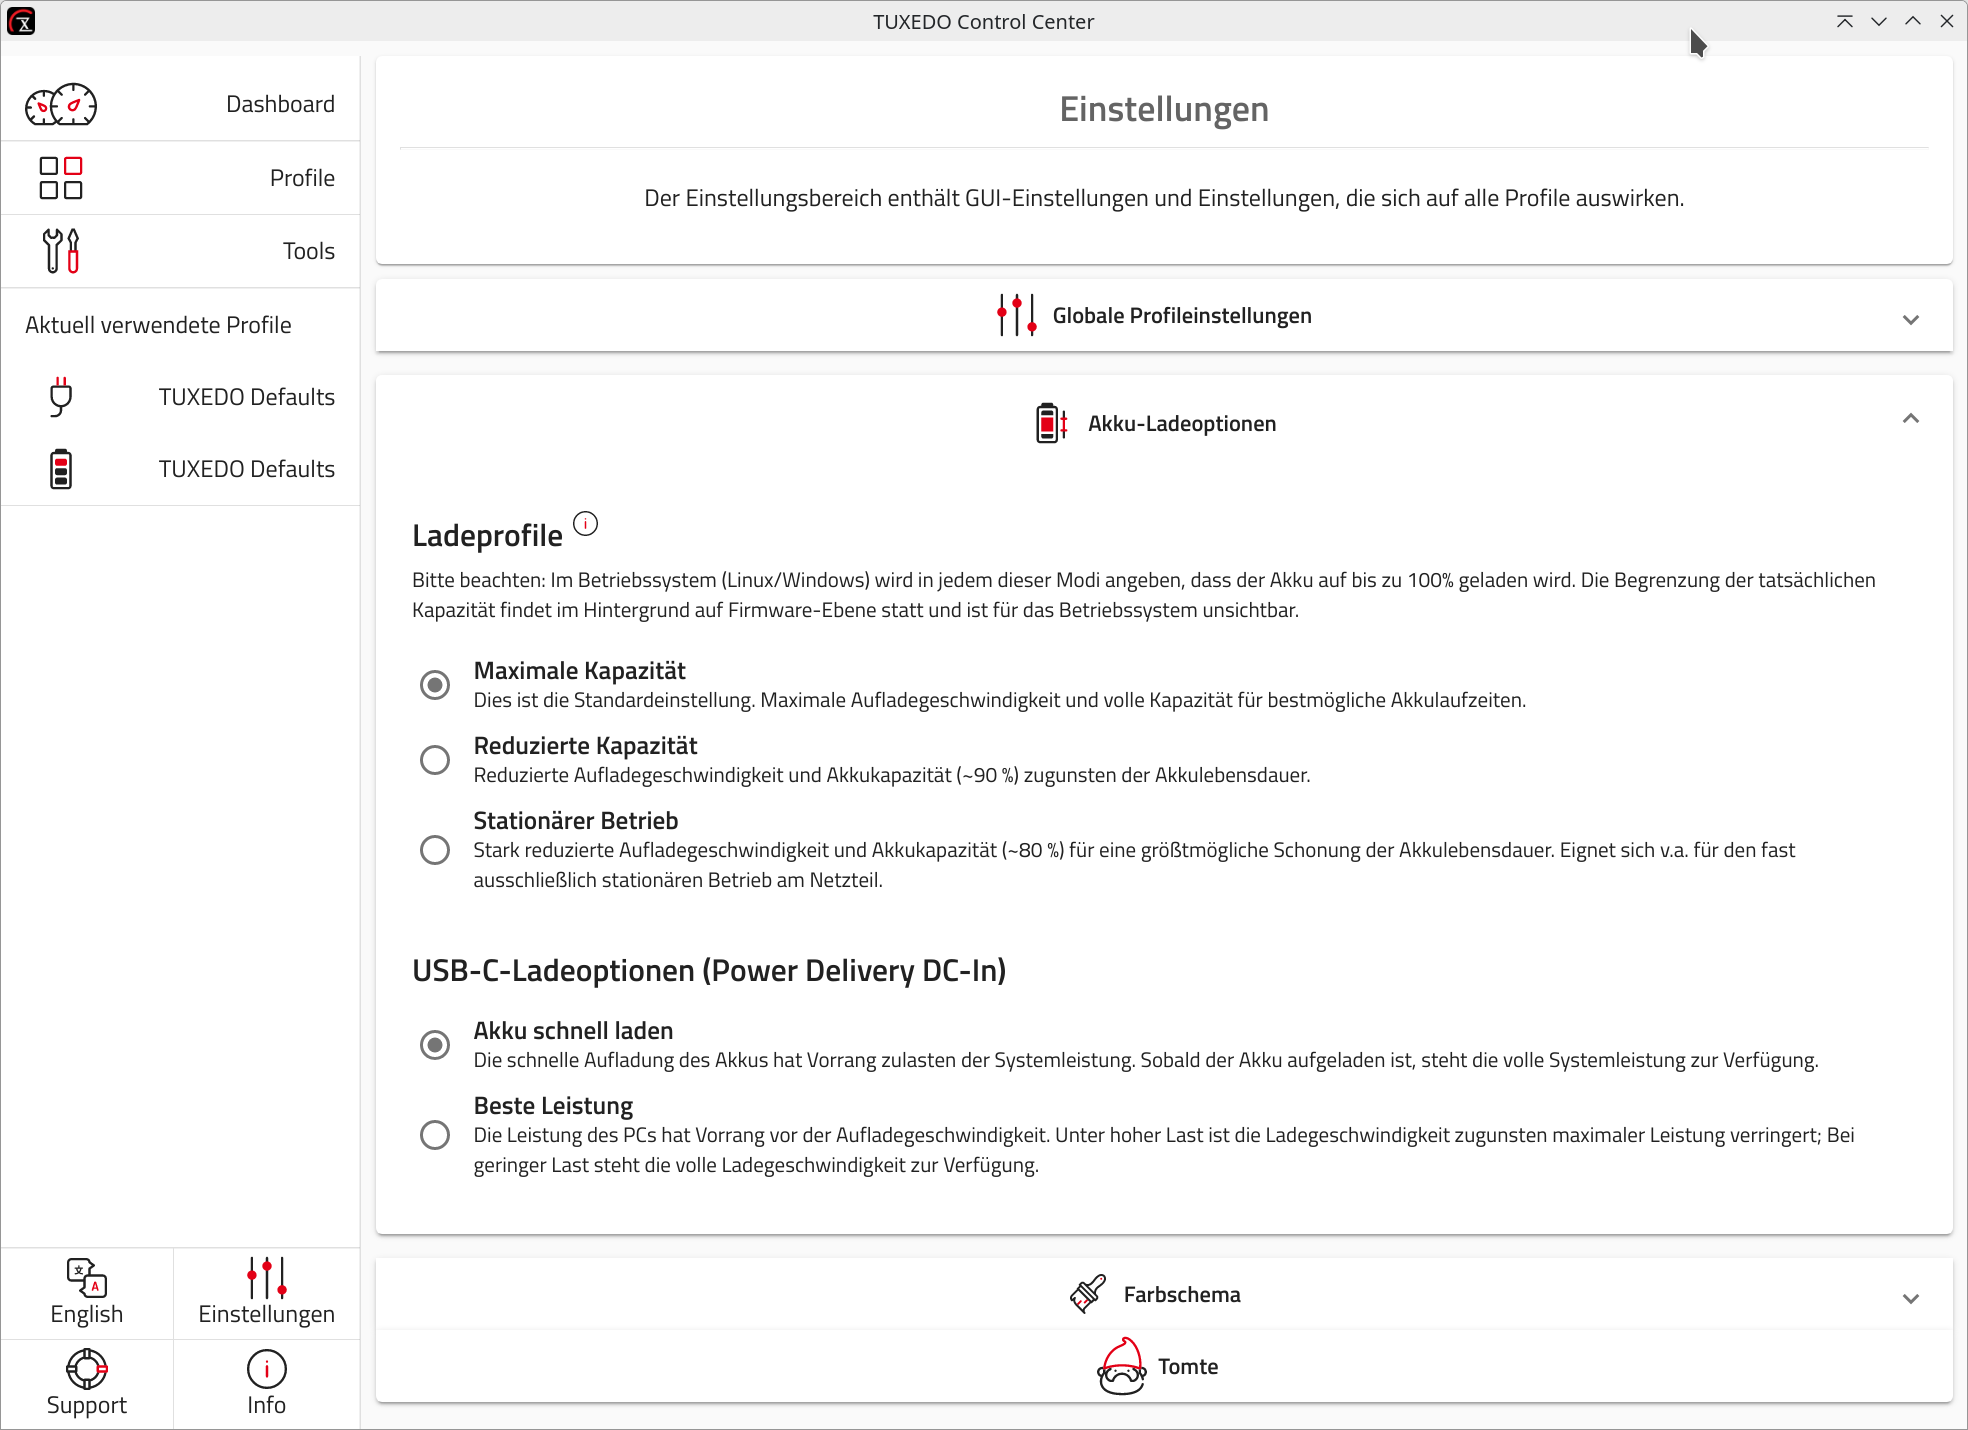The image size is (1968, 1430).
Task: Click the battery profile icon in sidebar
Action: 61,469
